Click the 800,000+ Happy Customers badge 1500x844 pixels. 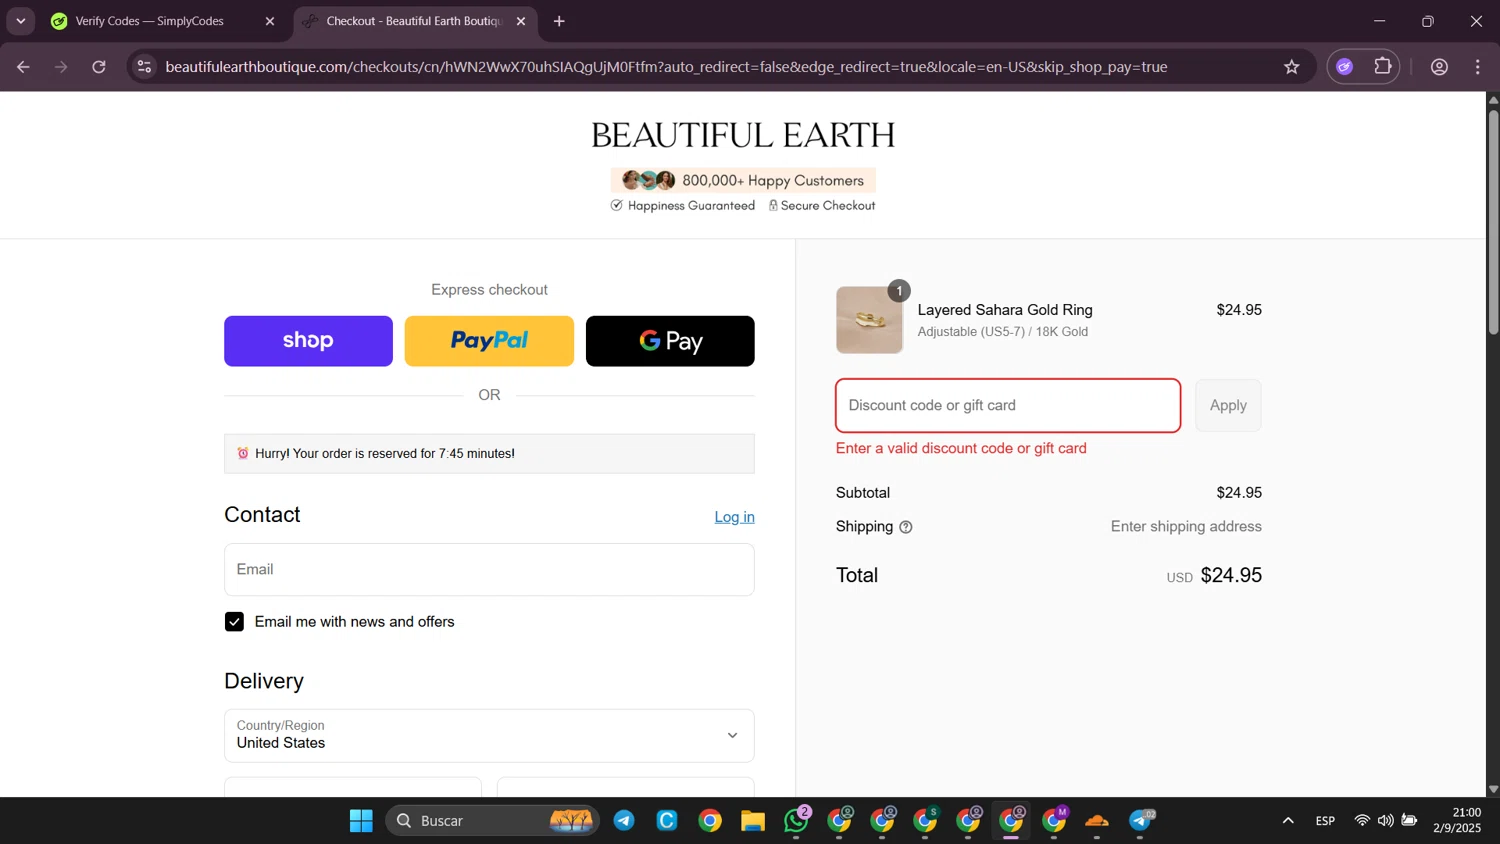pos(743,181)
